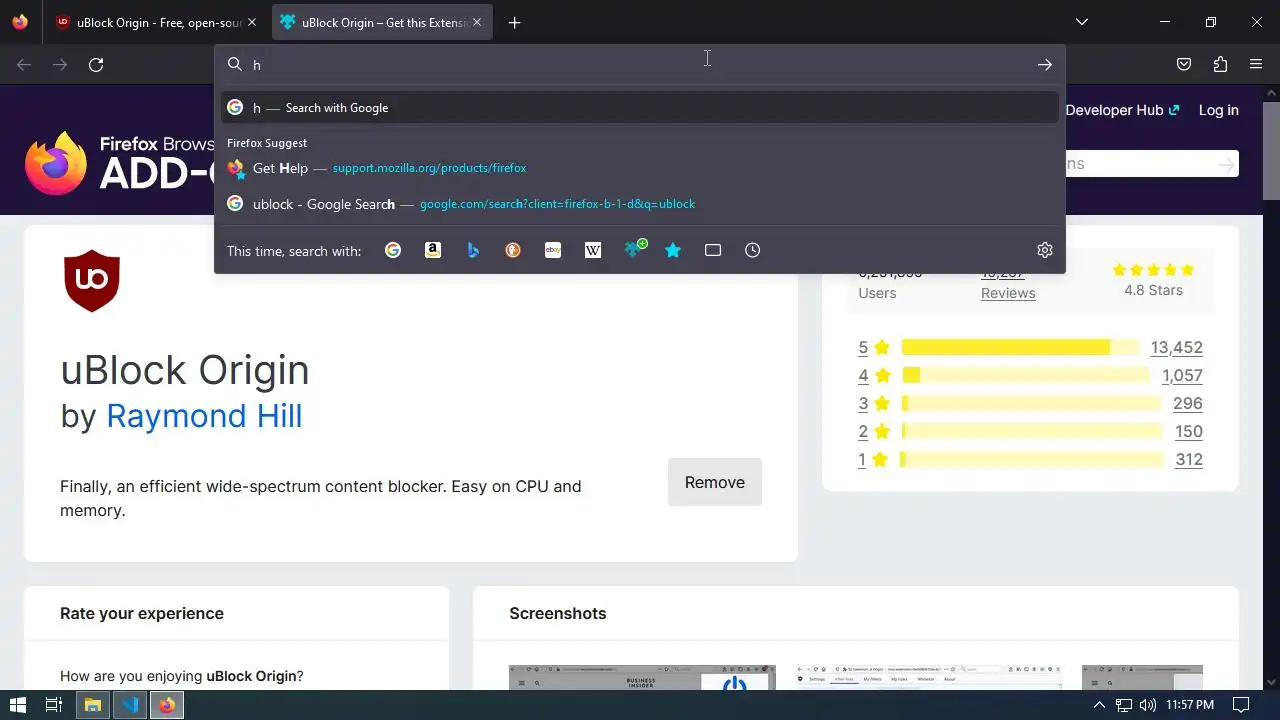The height and width of the screenshot is (720, 1280).
Task: Click the five-star rating bar
Action: click(x=1020, y=347)
